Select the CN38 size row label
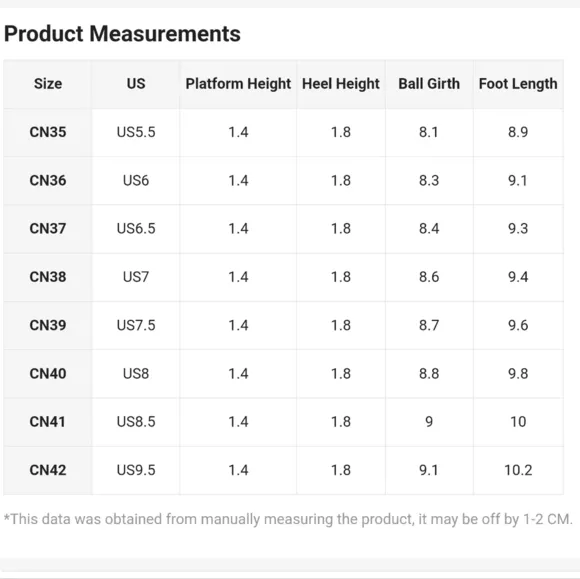580x579 pixels. pos(48,277)
